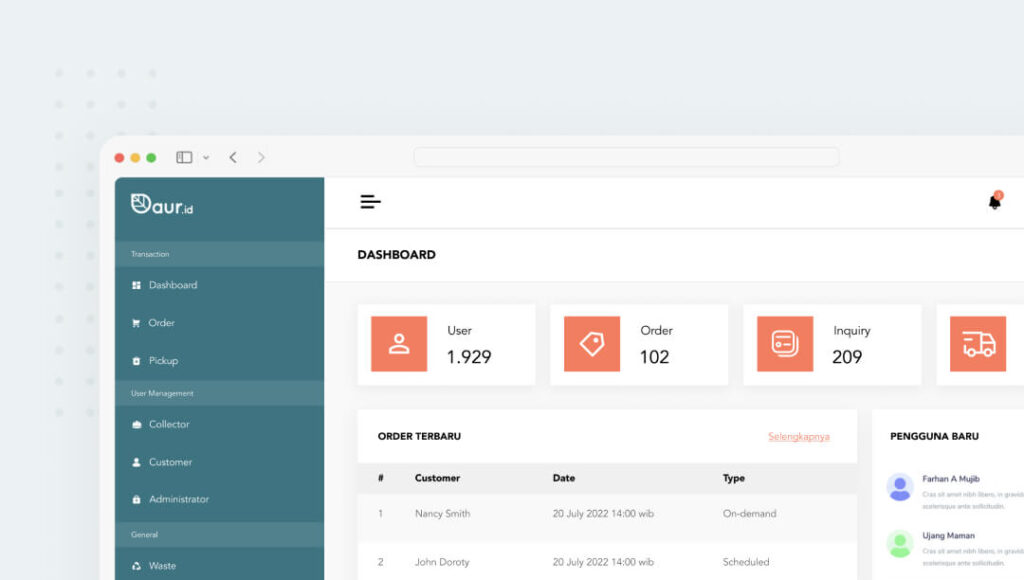Click the orange delivery truck icon
1024x580 pixels.
click(978, 344)
